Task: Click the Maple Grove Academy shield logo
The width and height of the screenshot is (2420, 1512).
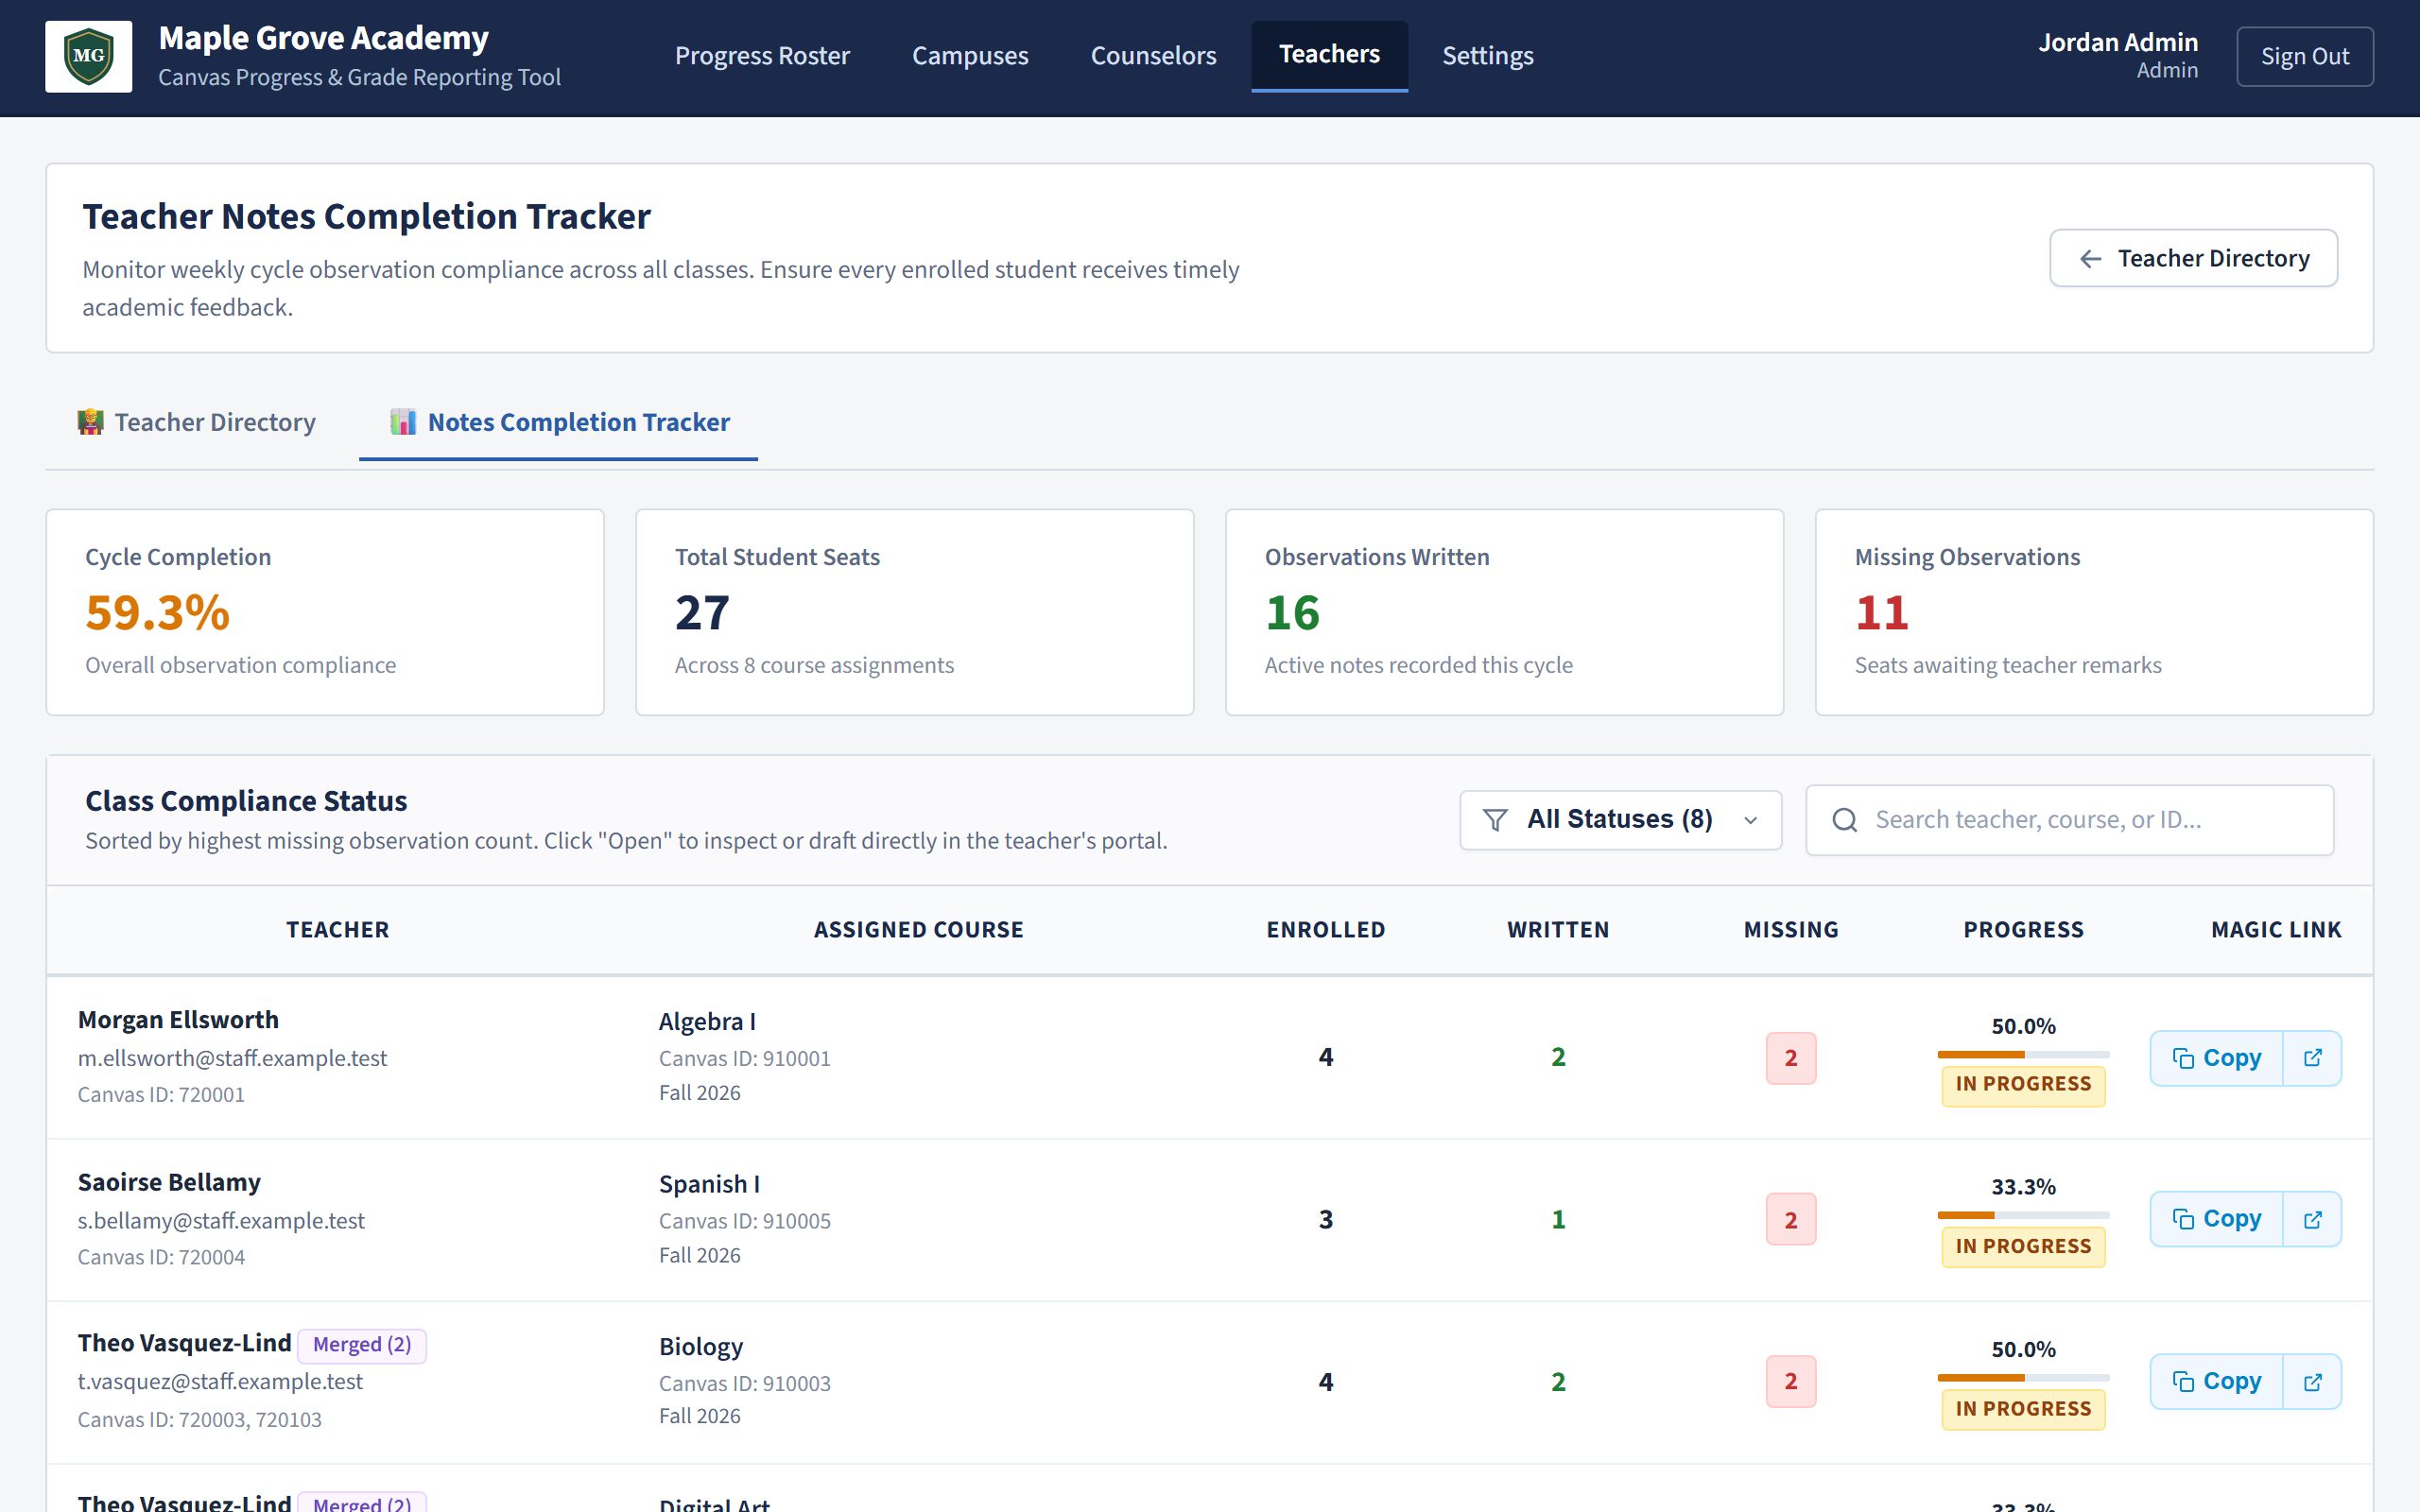Action: 88,56
